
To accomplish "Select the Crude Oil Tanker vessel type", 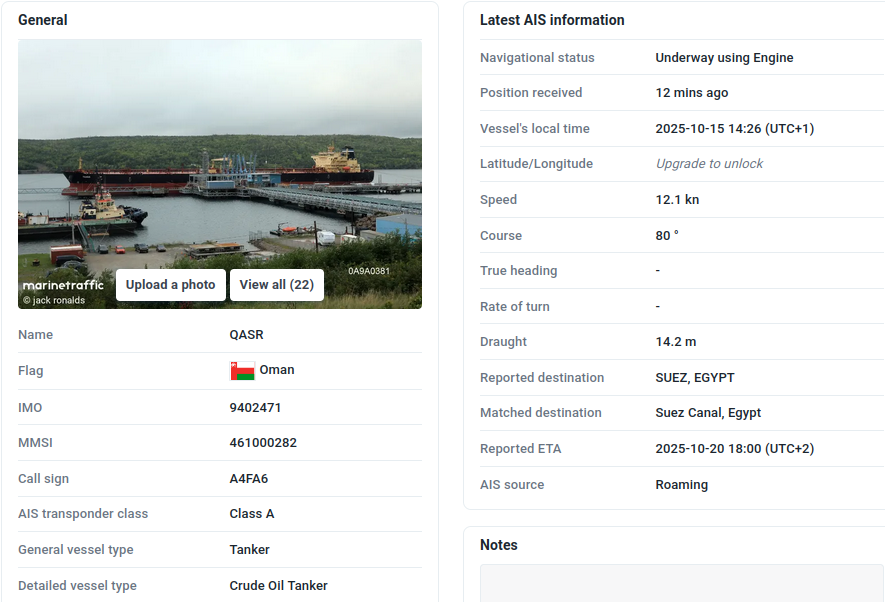I will (x=279, y=586).
